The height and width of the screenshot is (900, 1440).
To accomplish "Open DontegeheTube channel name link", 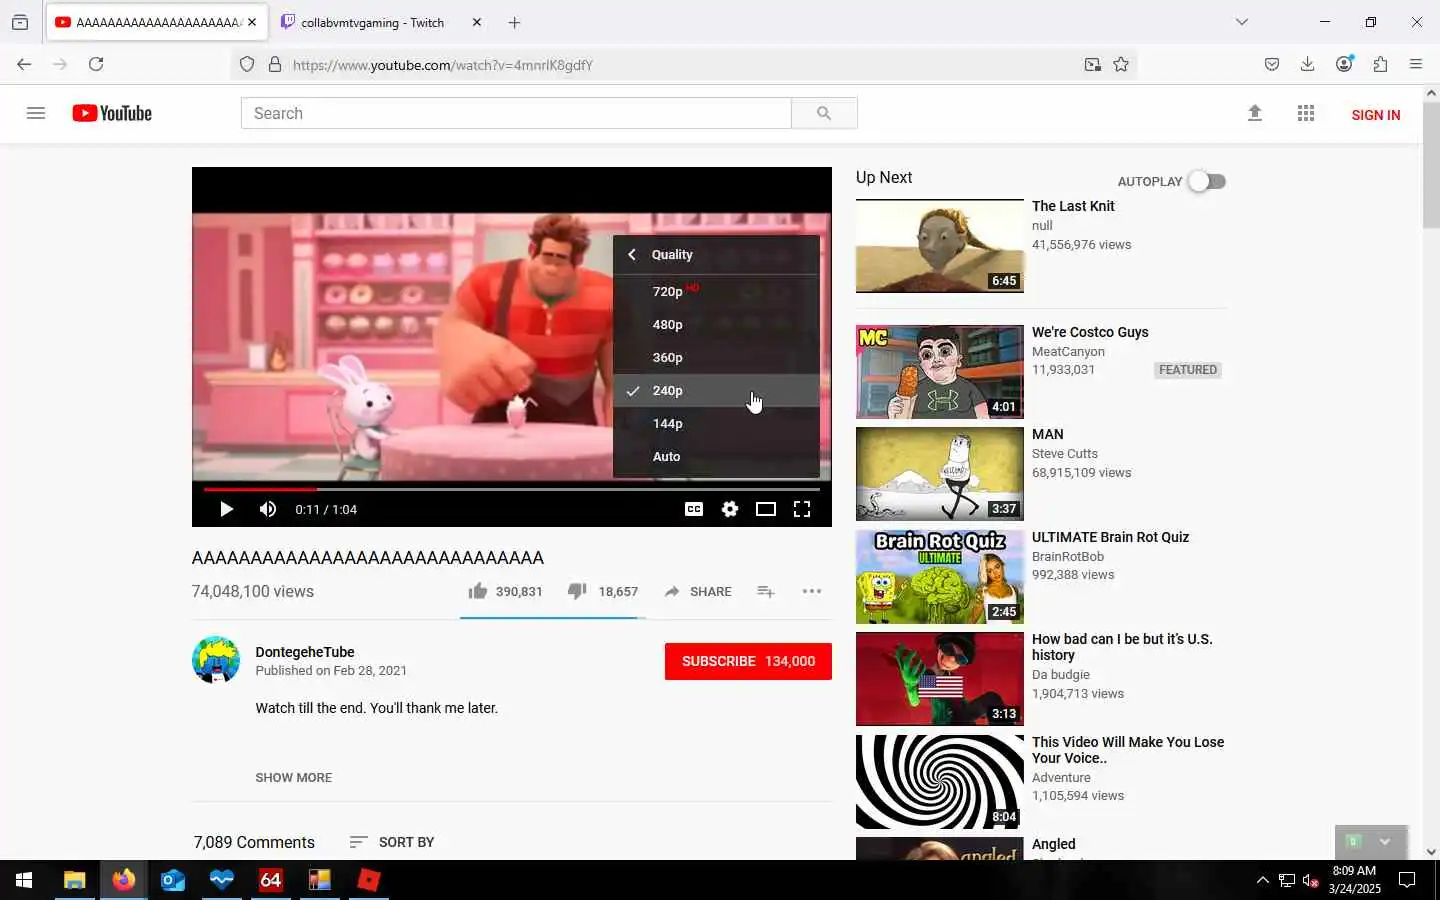I will (x=305, y=652).
